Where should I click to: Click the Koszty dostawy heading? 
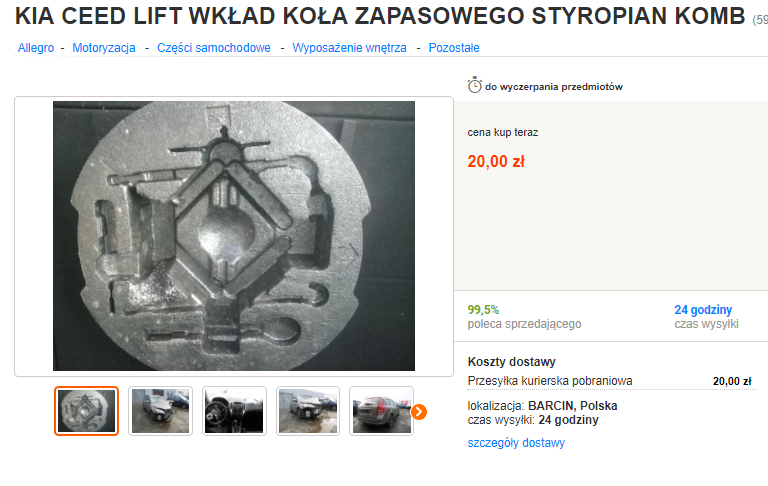tap(511, 362)
